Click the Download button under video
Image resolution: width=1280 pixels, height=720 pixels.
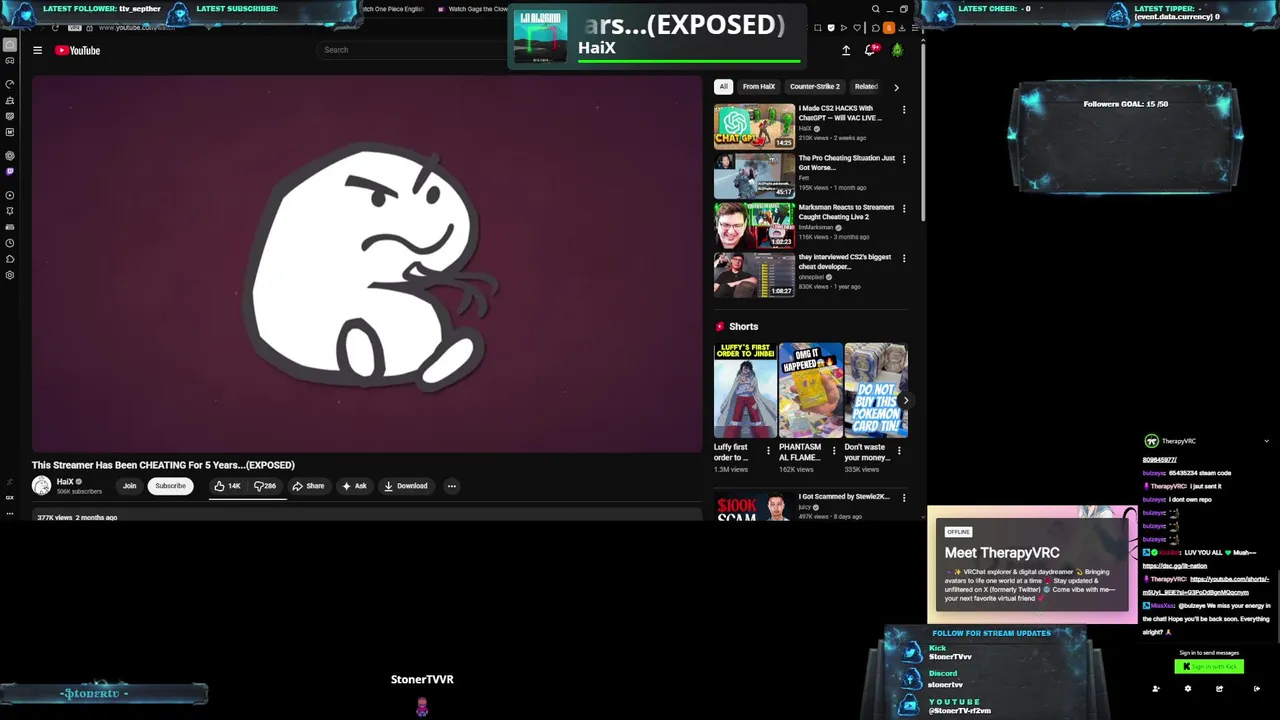click(x=405, y=486)
